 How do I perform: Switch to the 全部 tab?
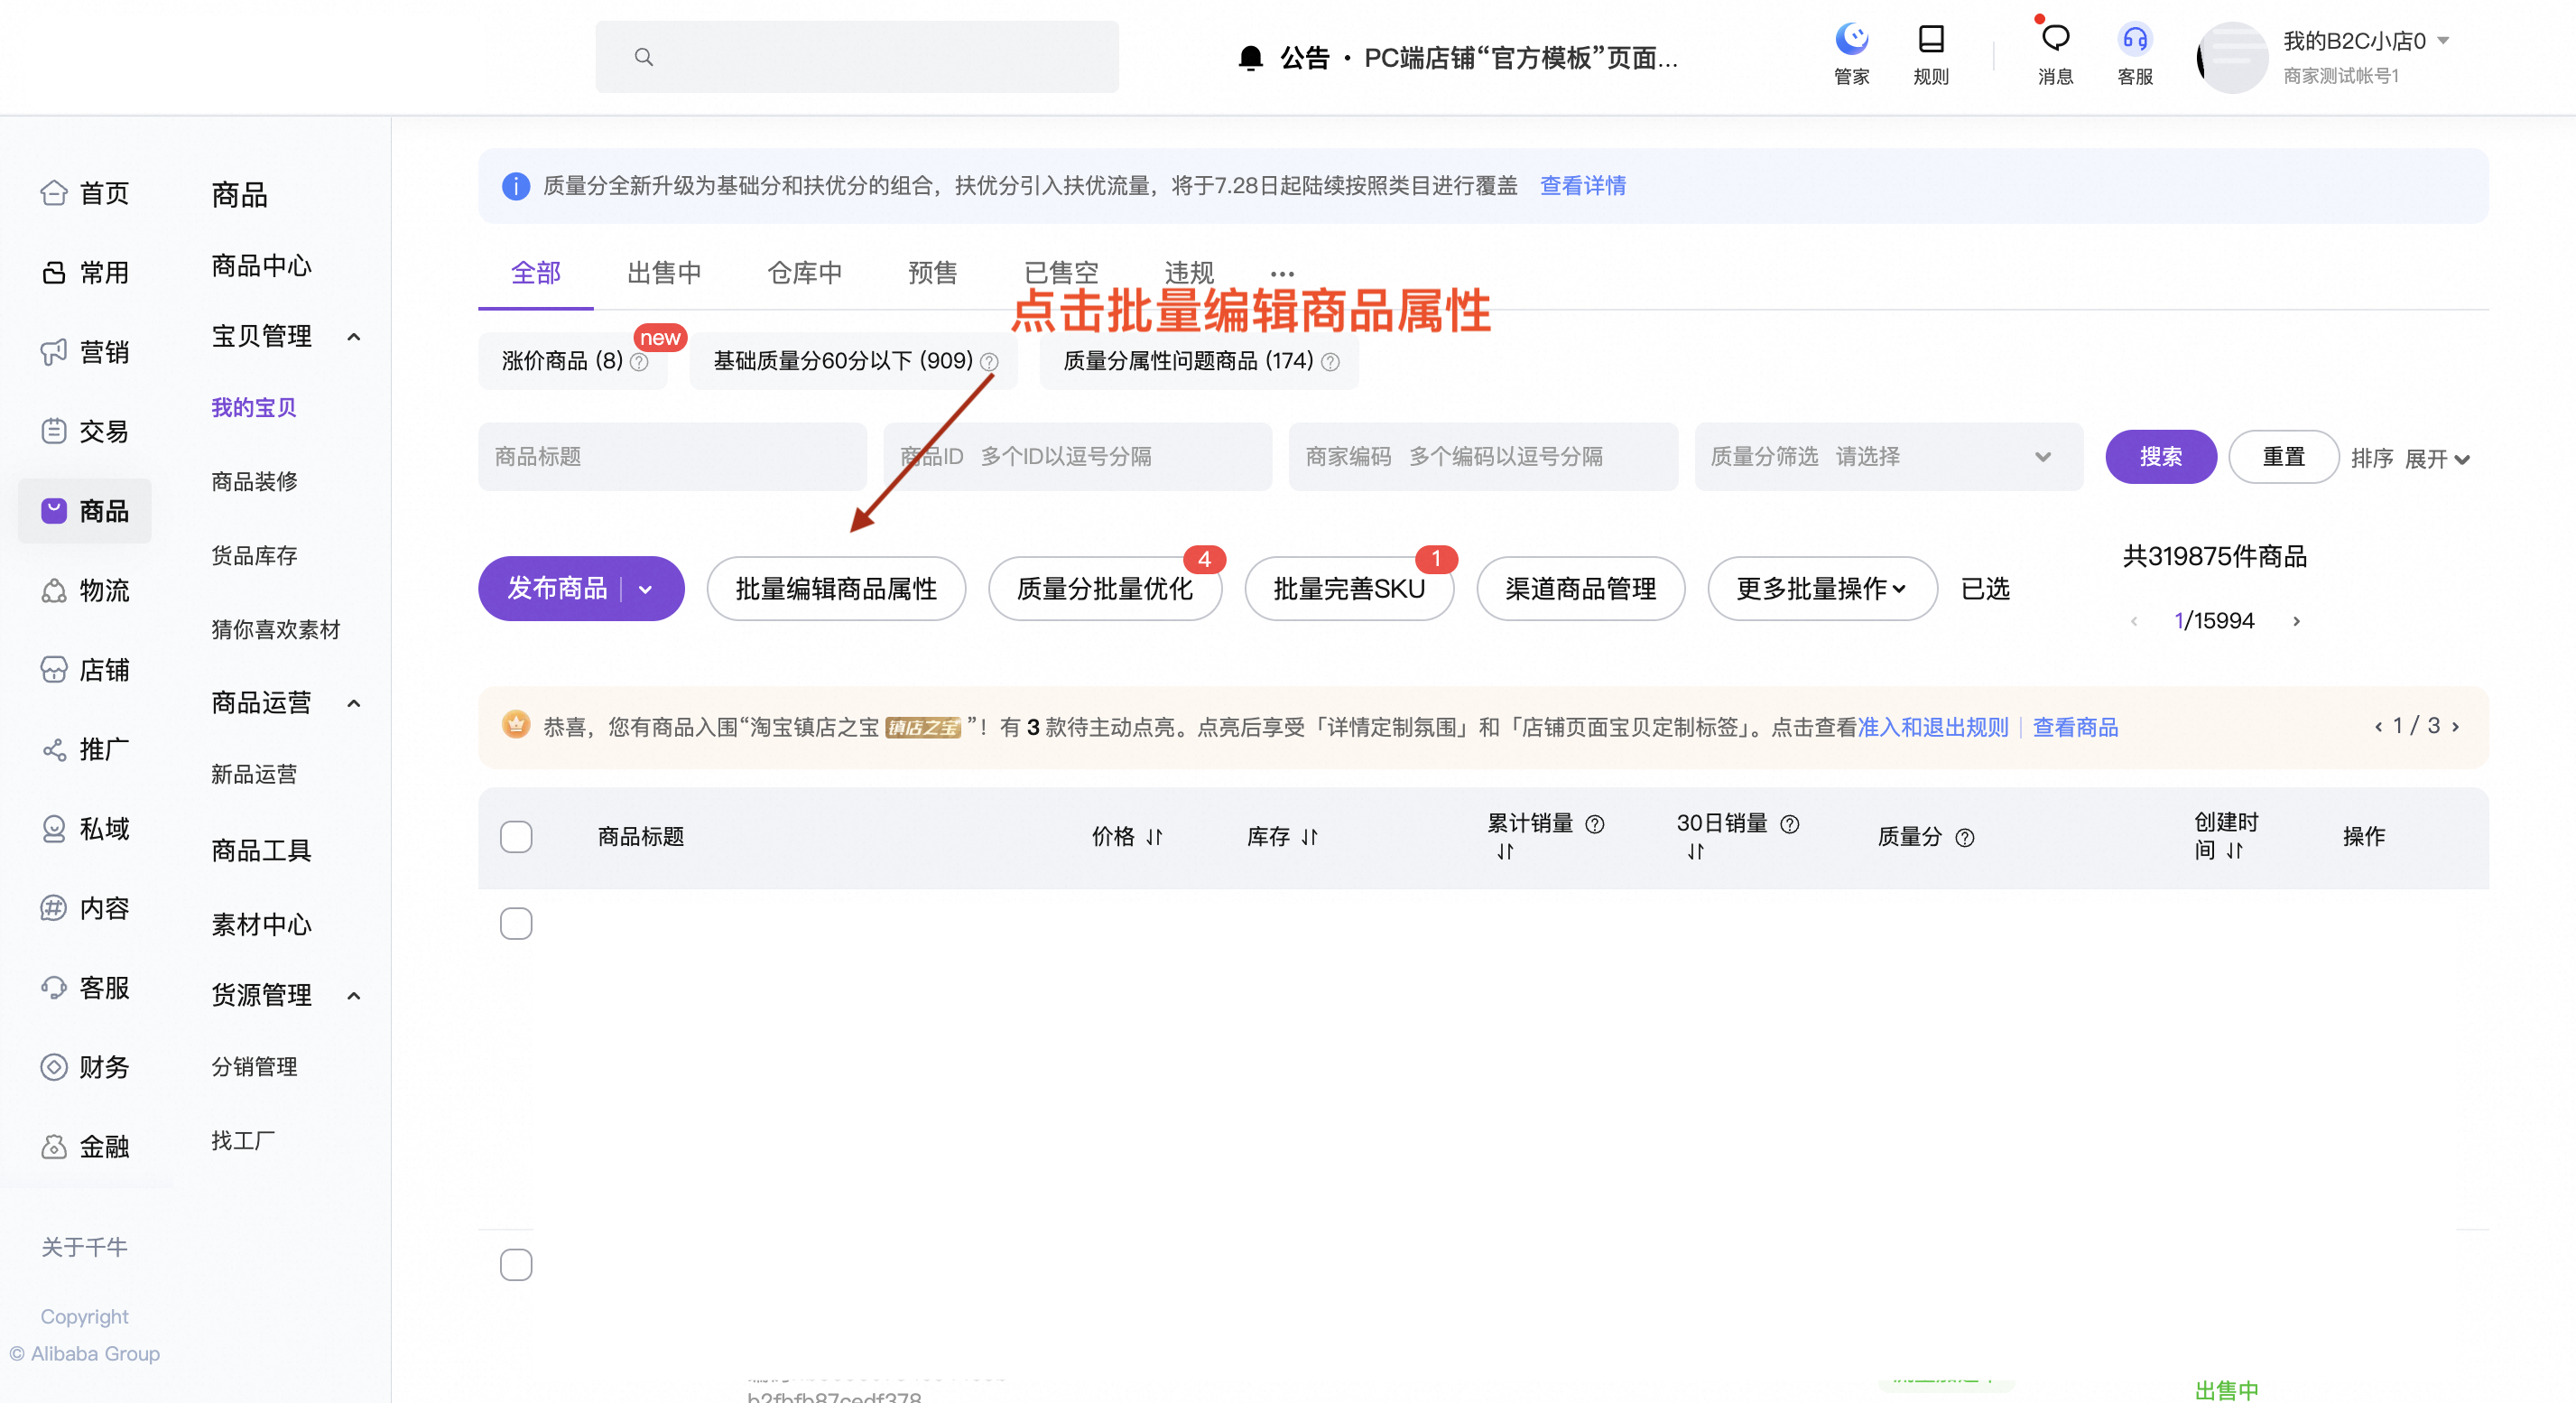[x=536, y=273]
